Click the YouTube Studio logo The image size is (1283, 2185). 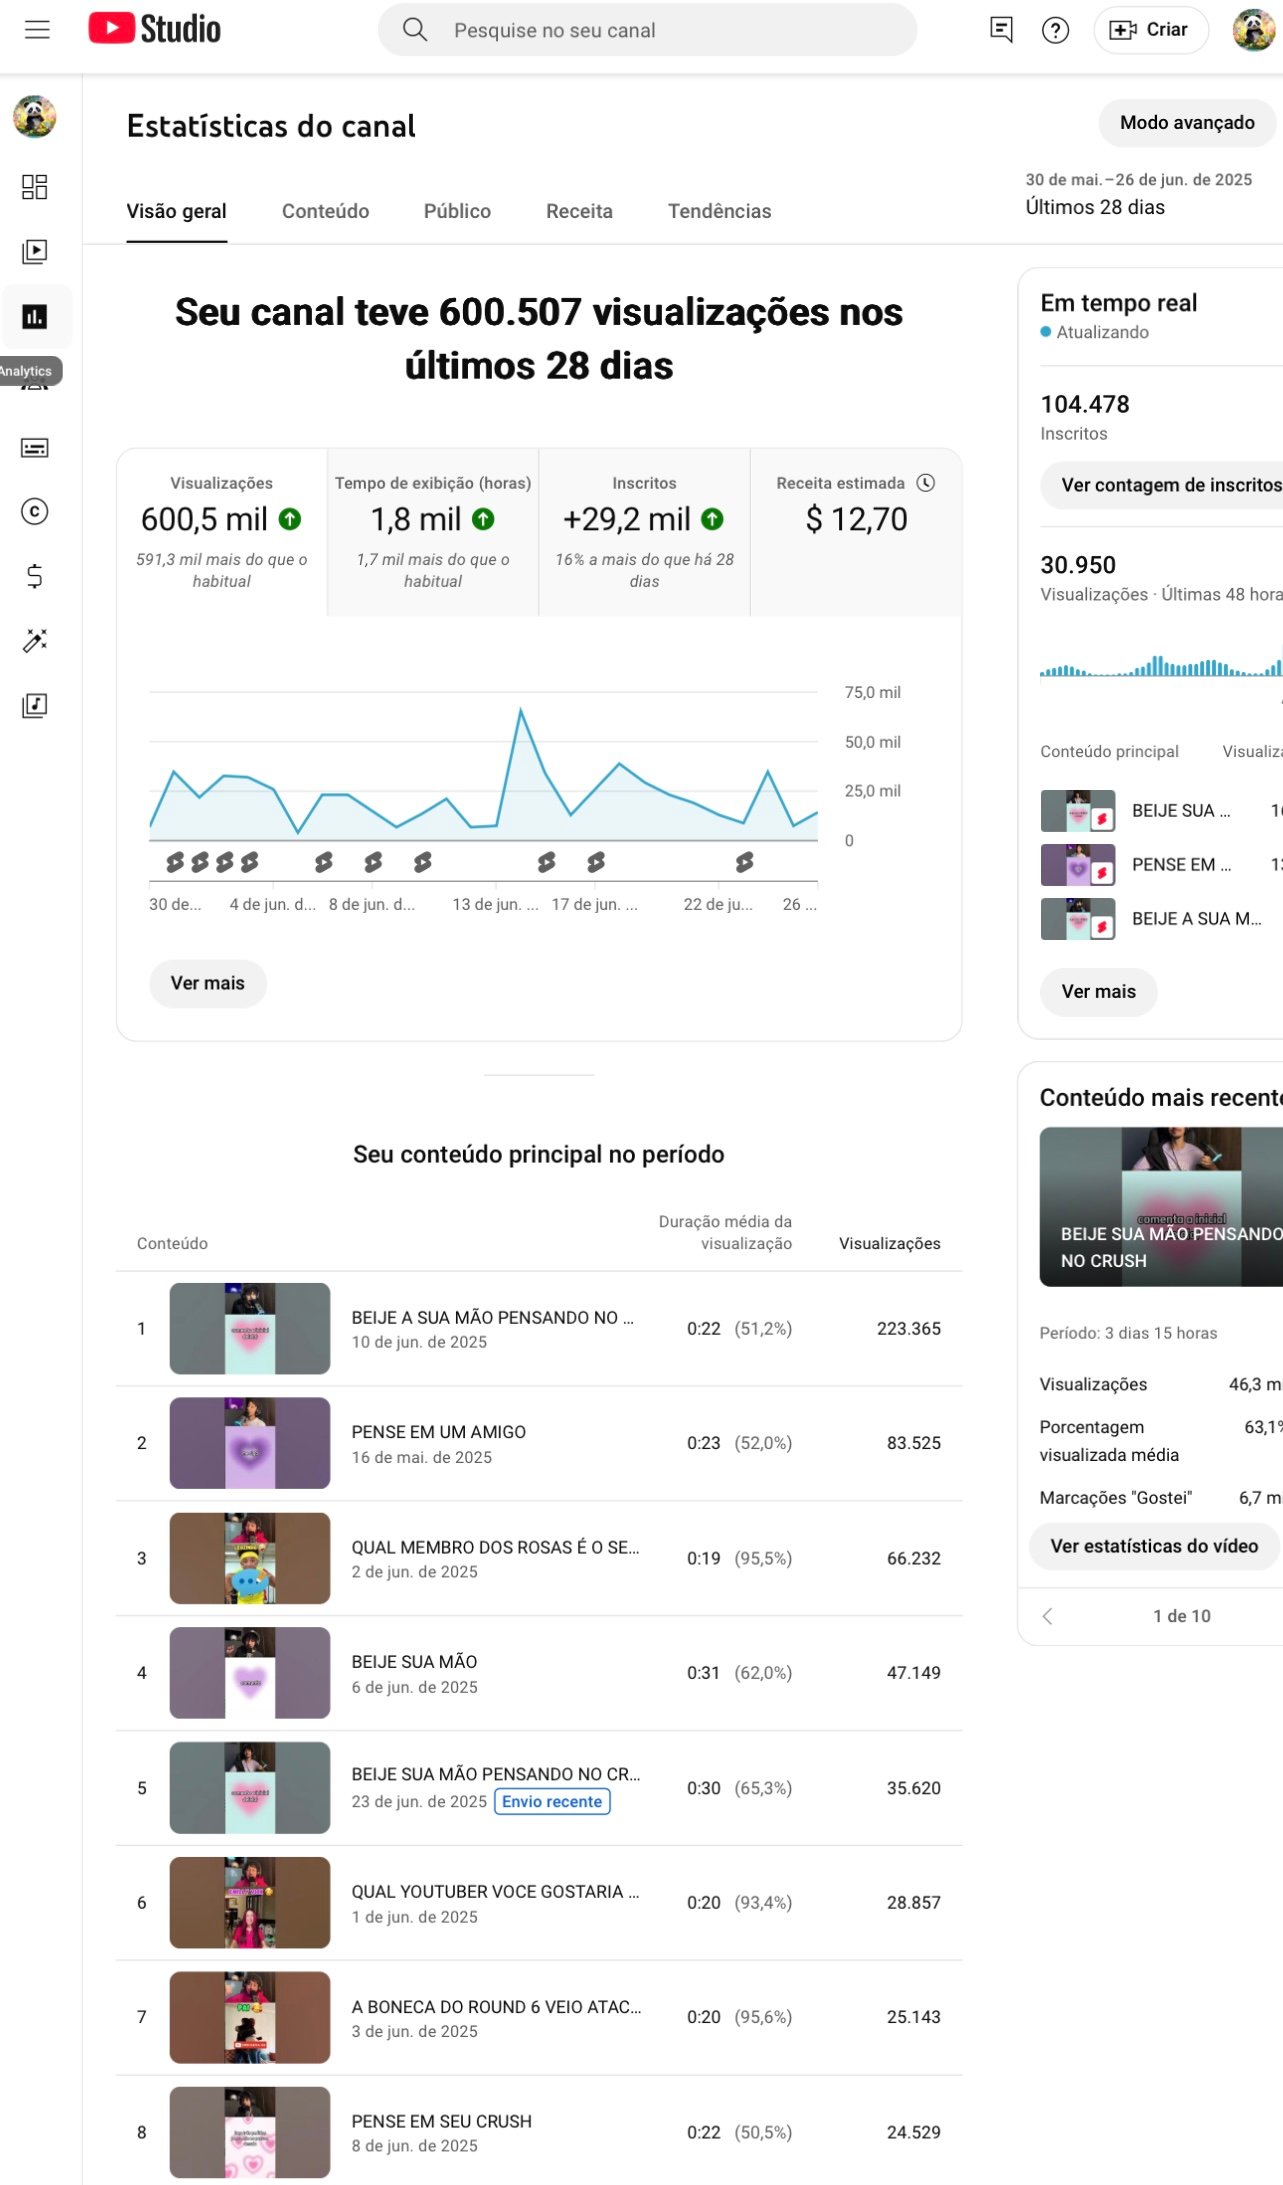point(155,29)
